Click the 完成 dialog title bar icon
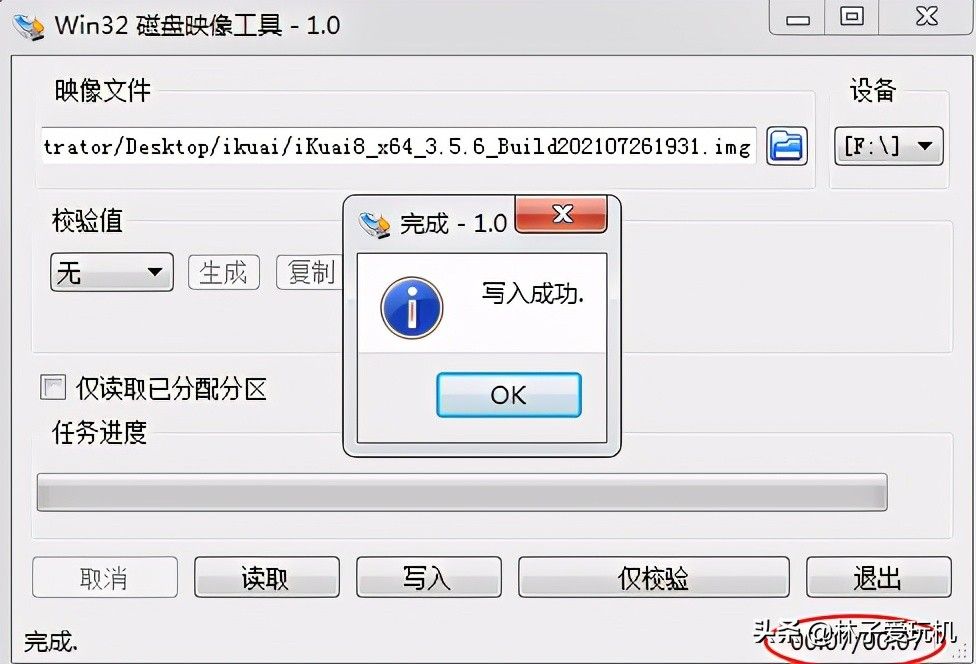The image size is (976, 664). click(375, 223)
